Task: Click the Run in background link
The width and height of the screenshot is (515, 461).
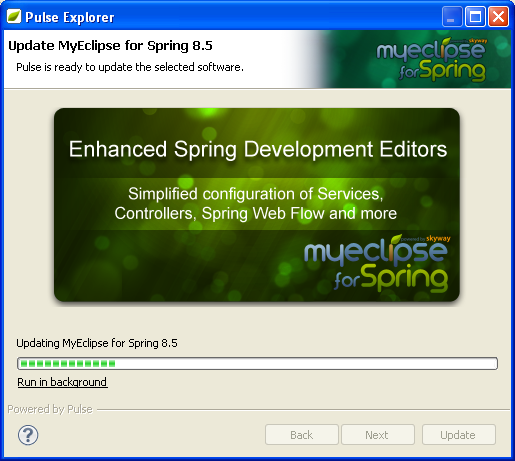Action: (x=62, y=382)
